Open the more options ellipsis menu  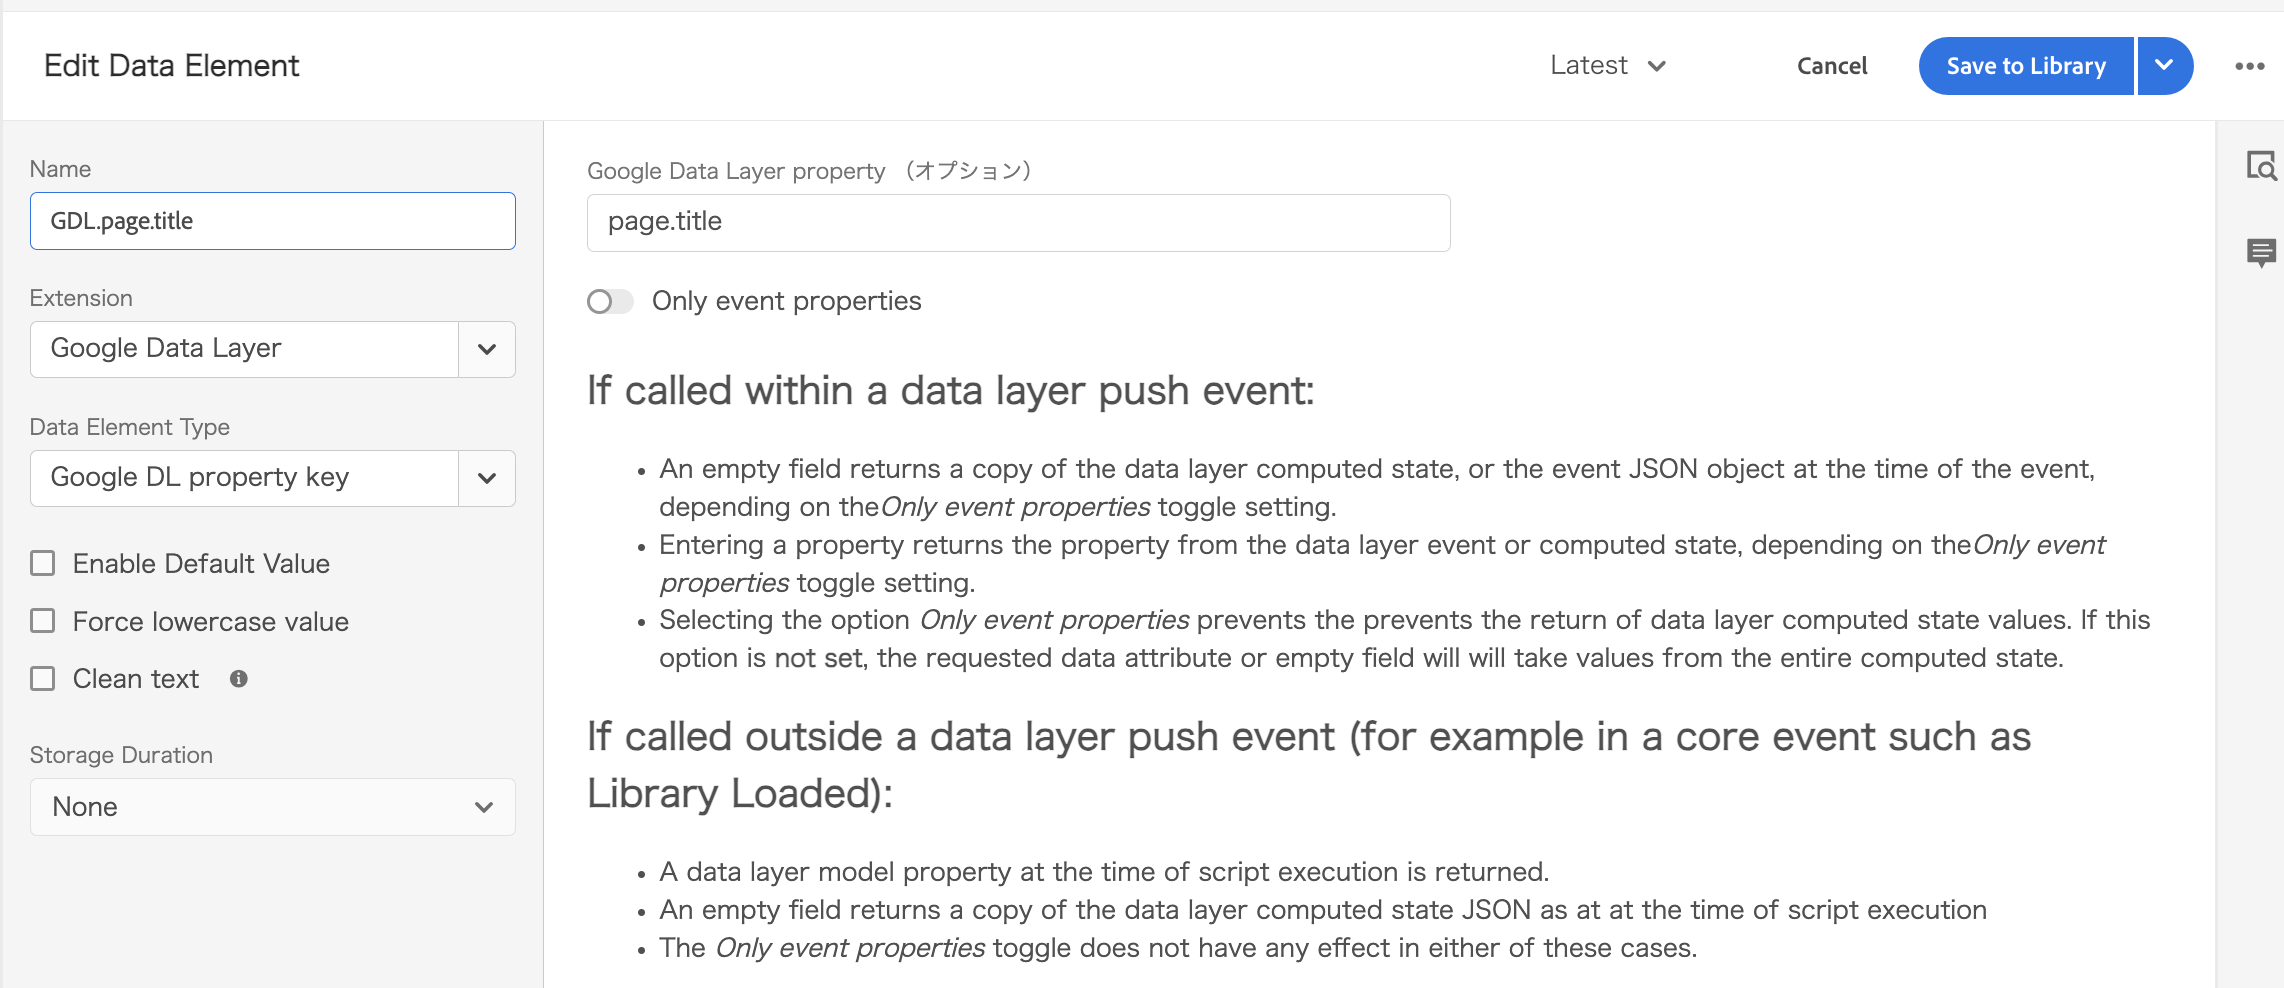(x=2249, y=66)
